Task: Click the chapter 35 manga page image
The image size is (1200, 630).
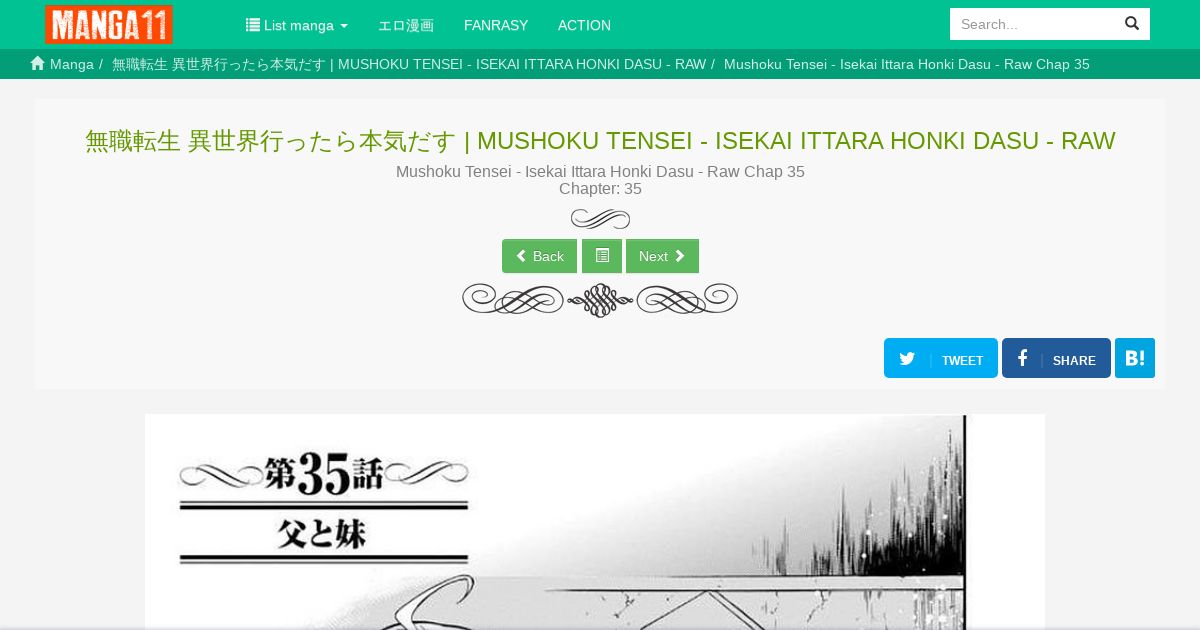Action: (595, 522)
